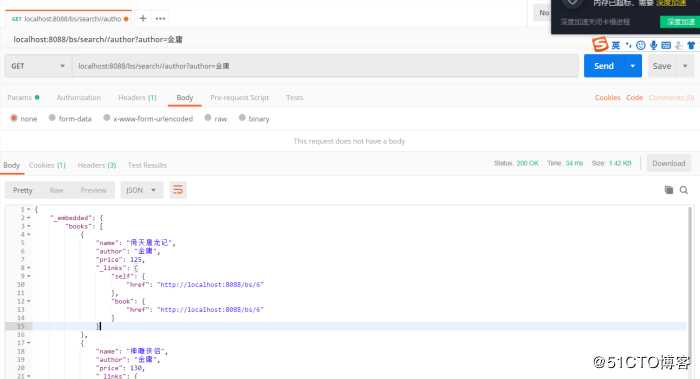This screenshot has width=700, height=379.
Task: Click the underlined text in memory popup
Action: (x=595, y=21)
